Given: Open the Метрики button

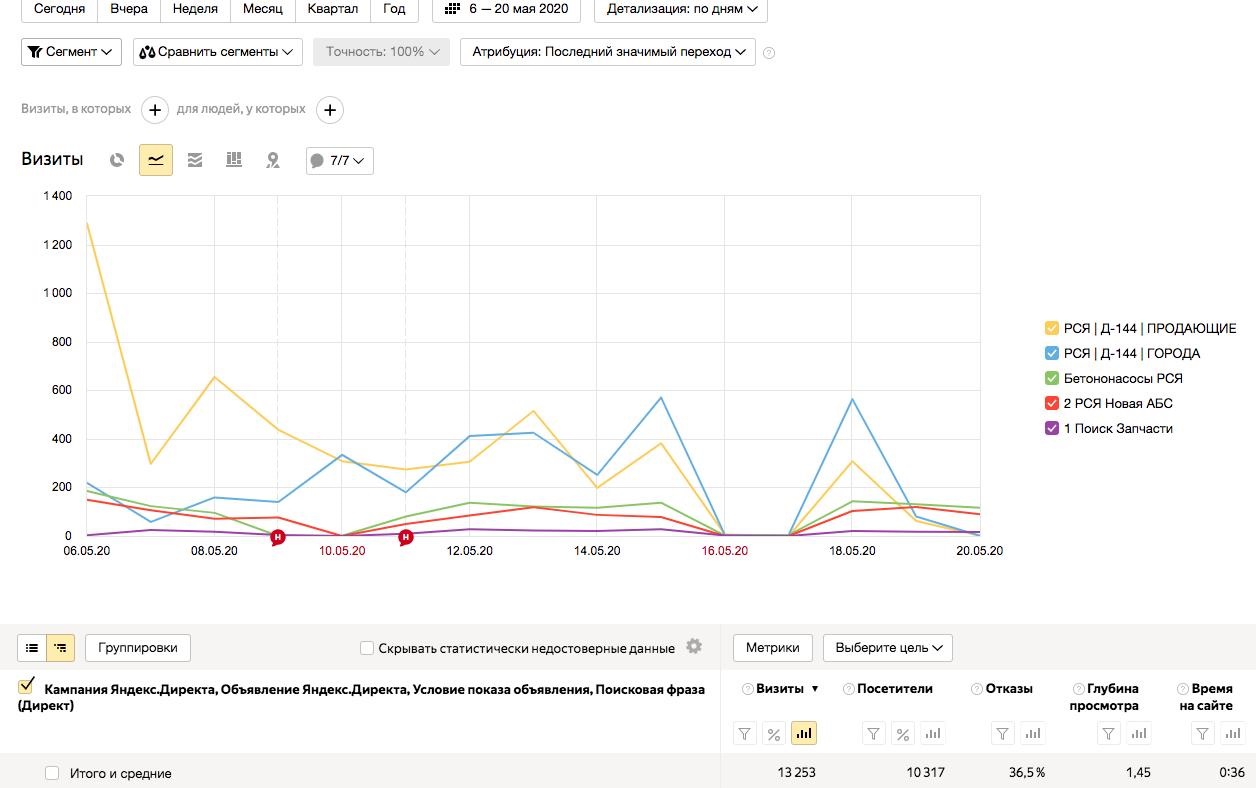Looking at the screenshot, I should [x=772, y=648].
